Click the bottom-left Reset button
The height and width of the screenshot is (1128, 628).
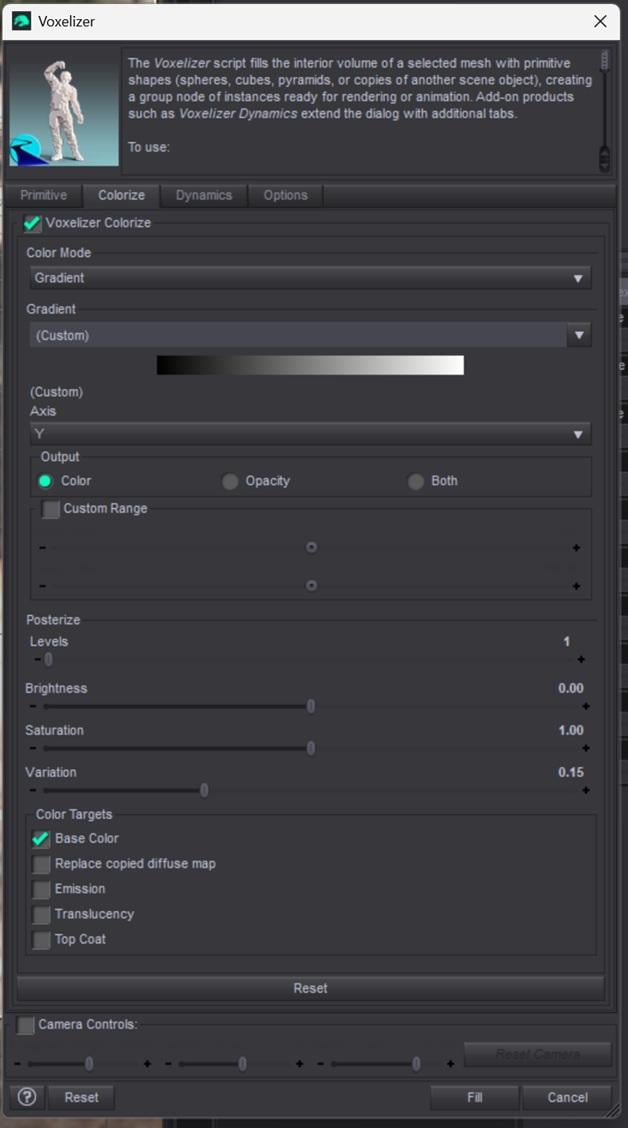(x=81, y=1097)
